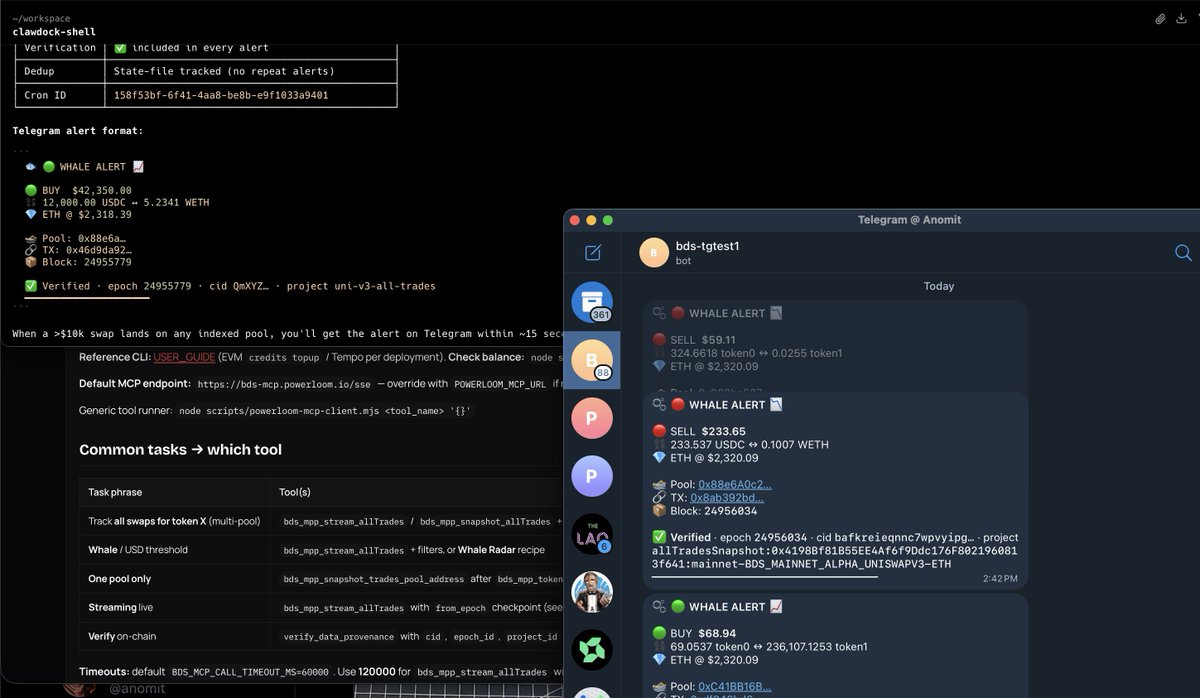This screenshot has width=1200, height=698.
Task: Open THE LAO chat in Telegram sidebar
Action: pyautogui.click(x=592, y=534)
